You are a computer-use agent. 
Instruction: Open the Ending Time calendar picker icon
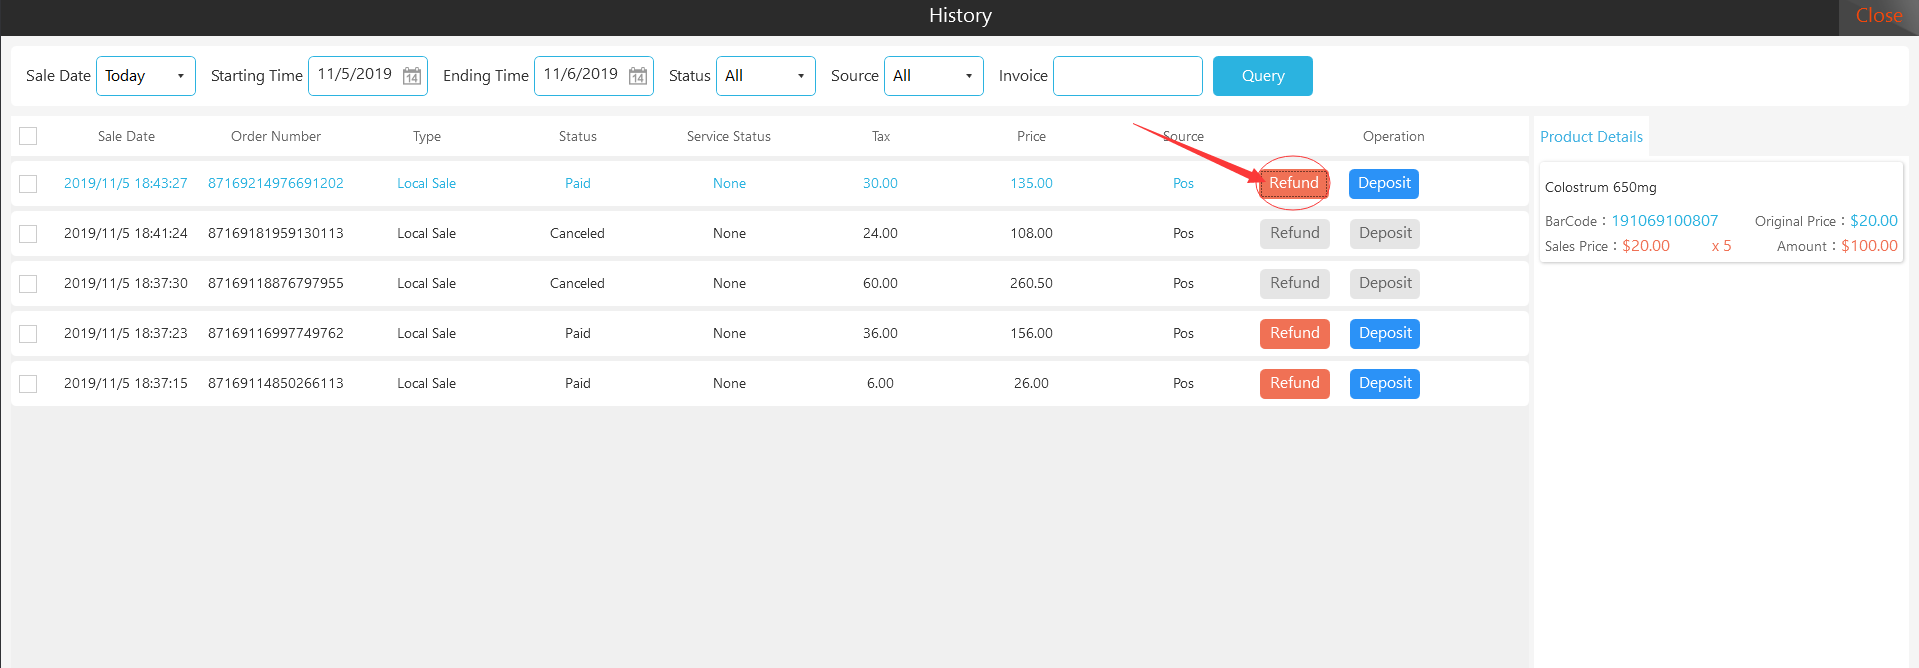(x=637, y=76)
